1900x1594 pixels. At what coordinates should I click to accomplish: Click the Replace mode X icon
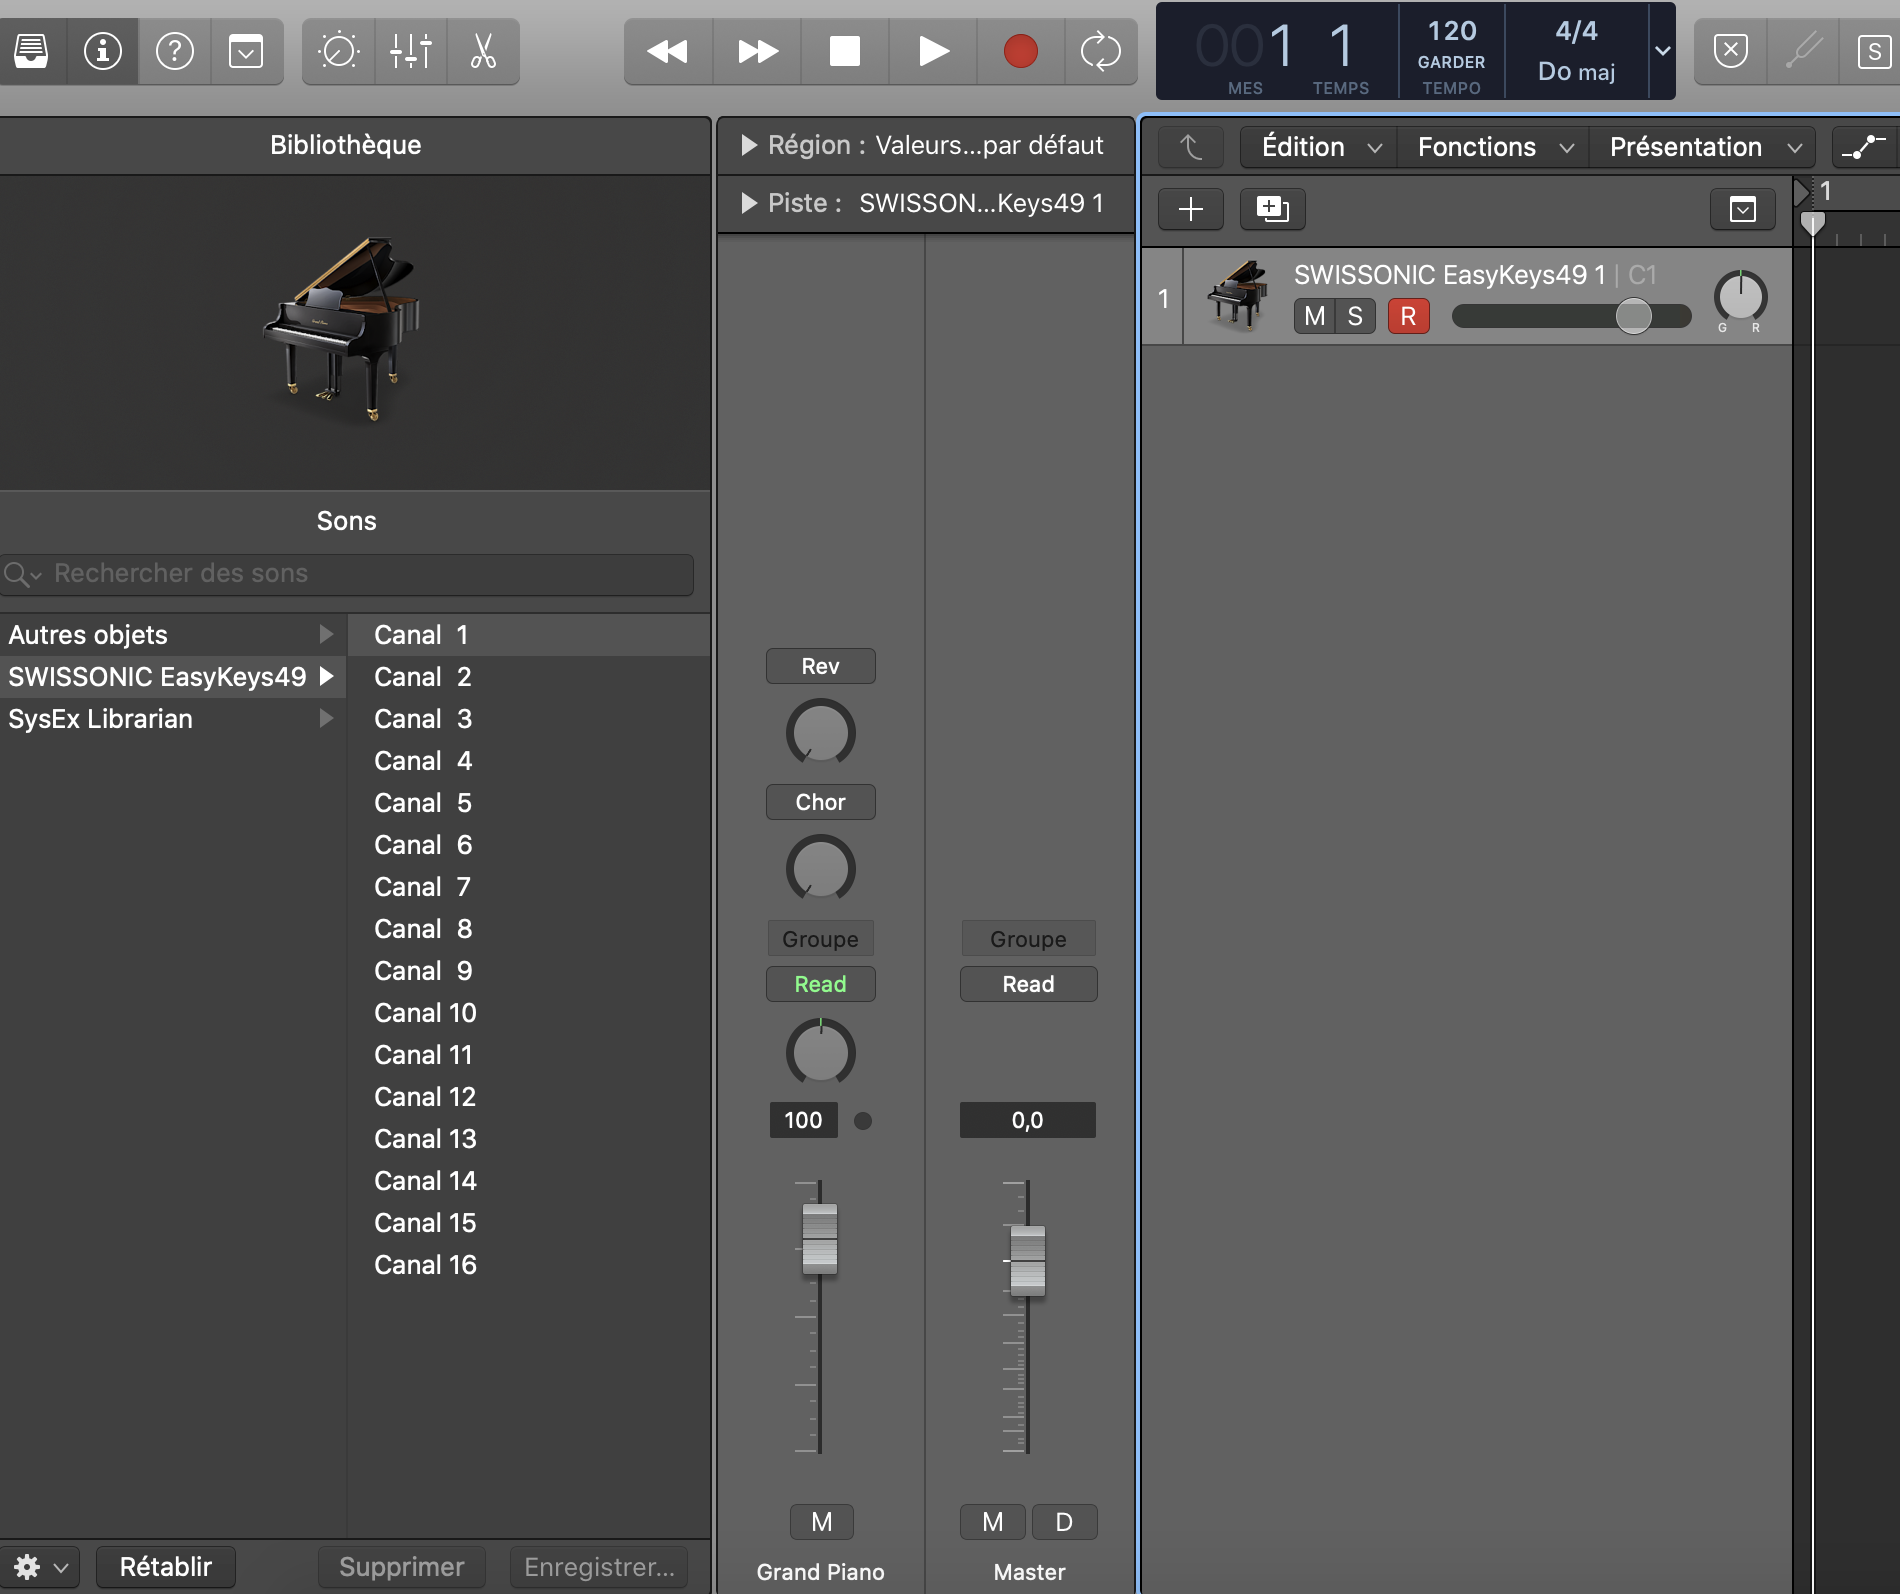pyautogui.click(x=1731, y=51)
